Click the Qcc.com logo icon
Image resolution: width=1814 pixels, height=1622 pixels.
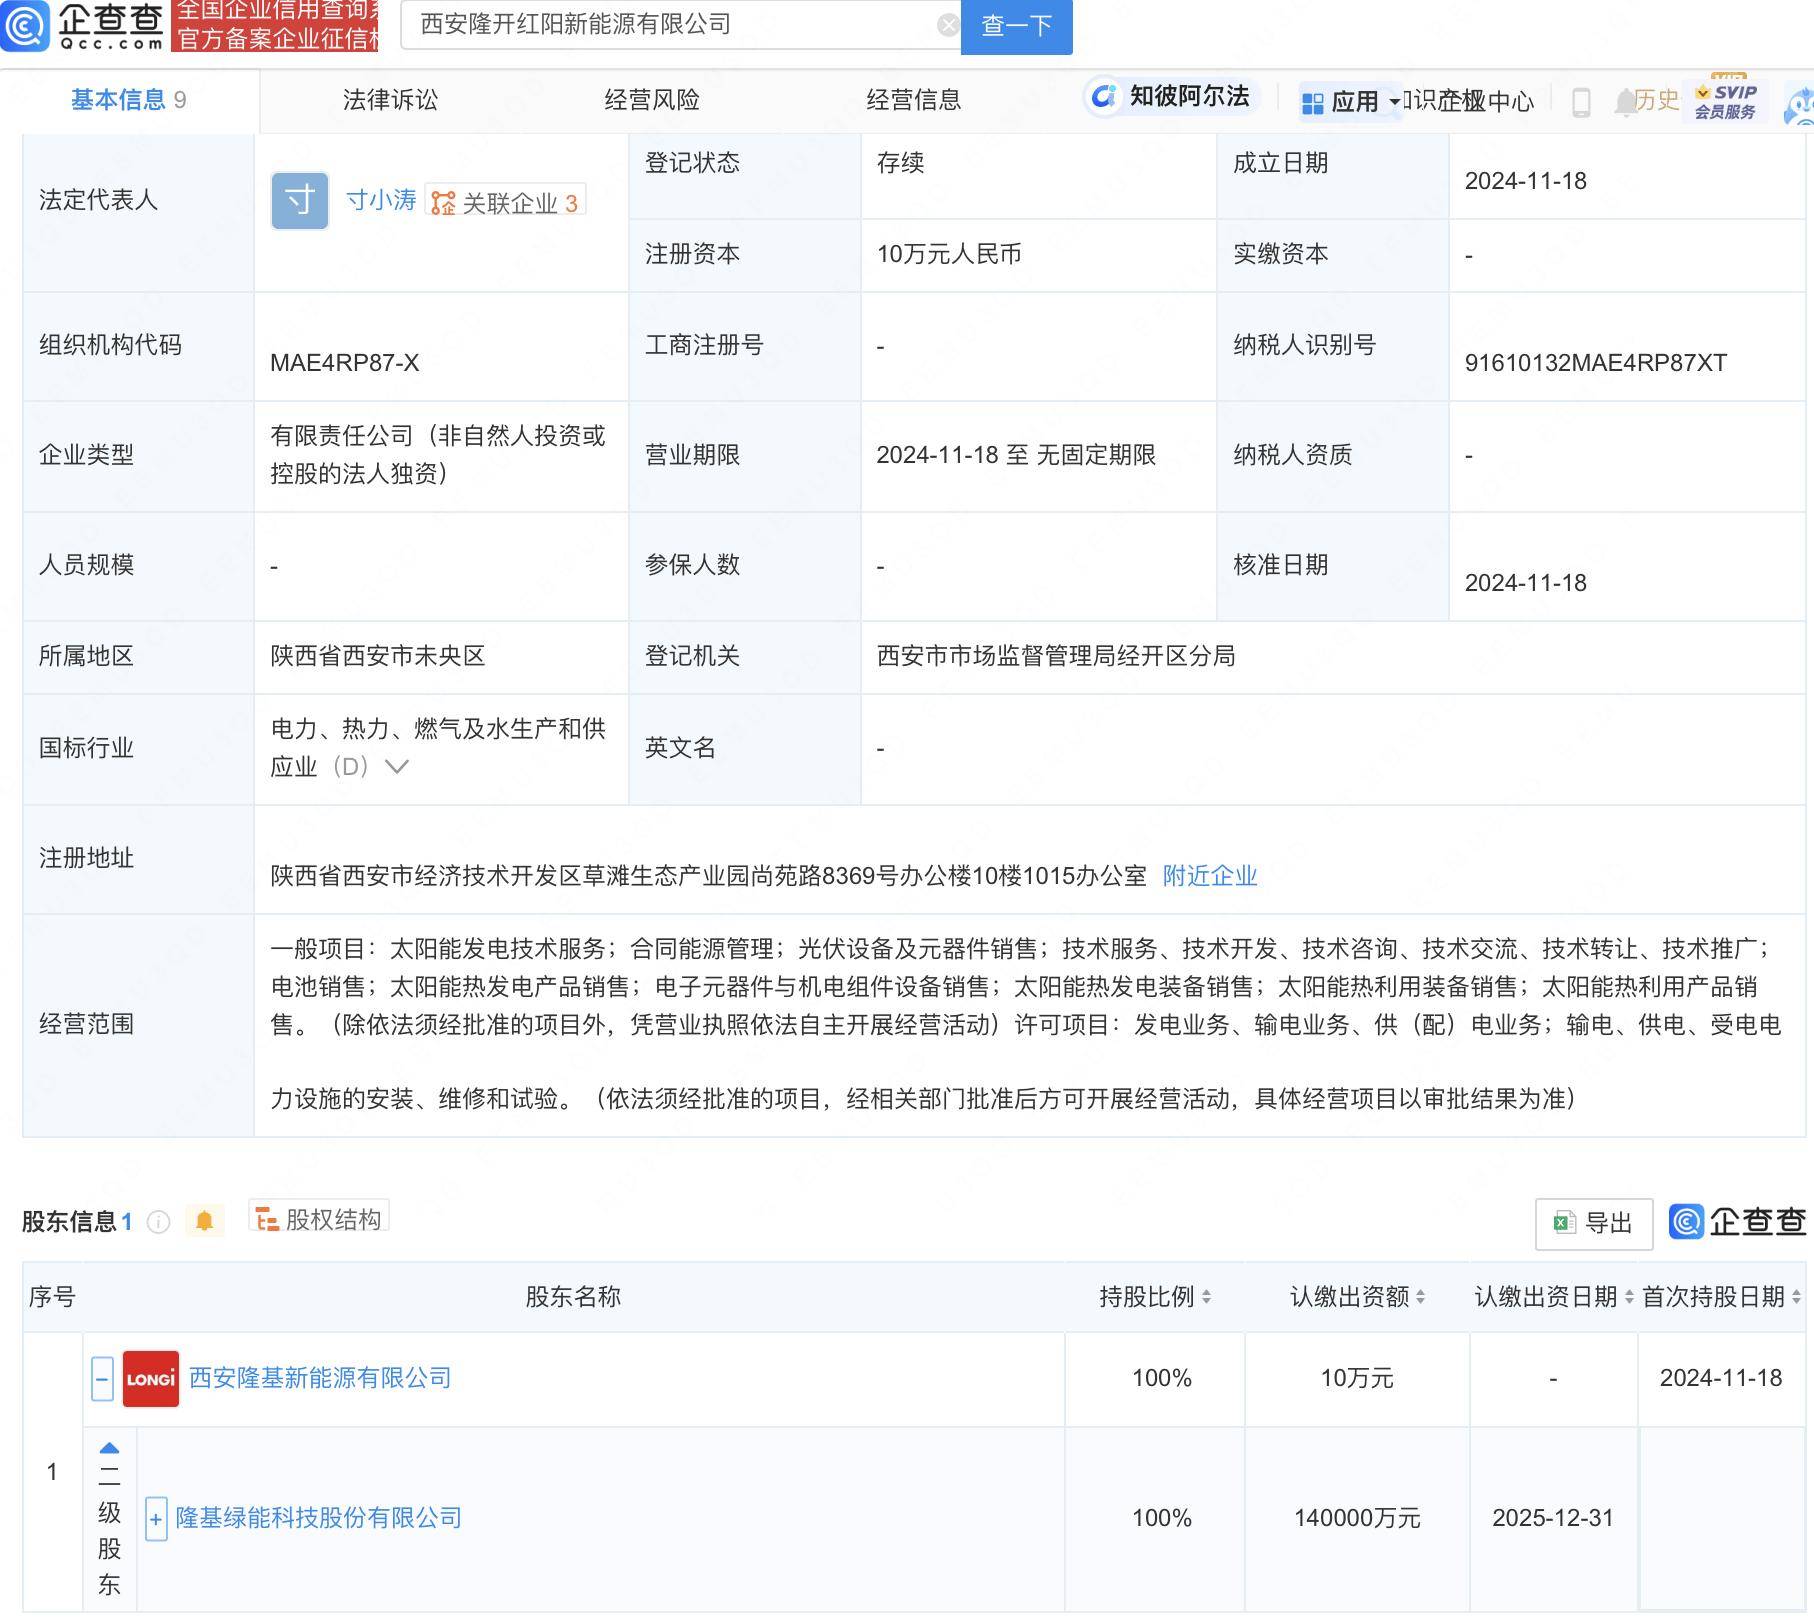(x=24, y=26)
